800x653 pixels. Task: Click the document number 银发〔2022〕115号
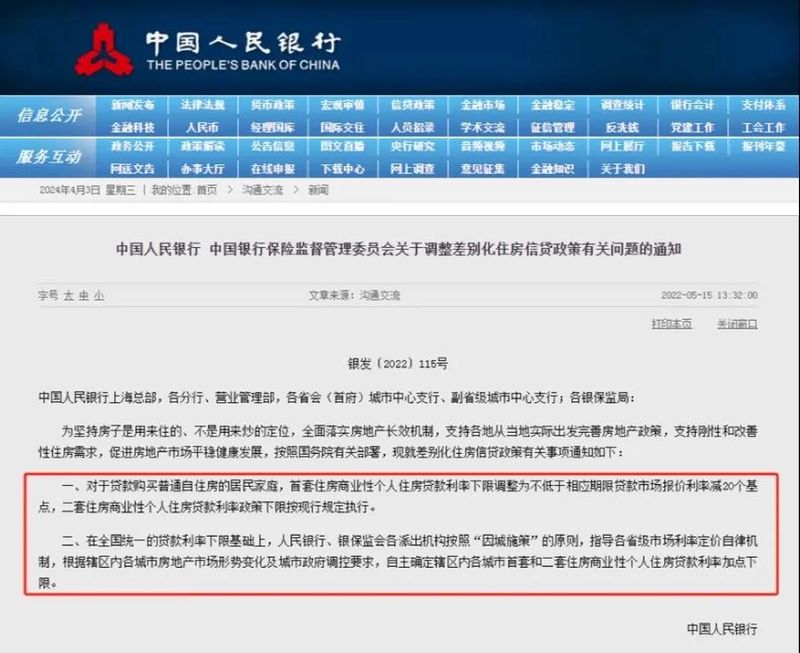397,364
